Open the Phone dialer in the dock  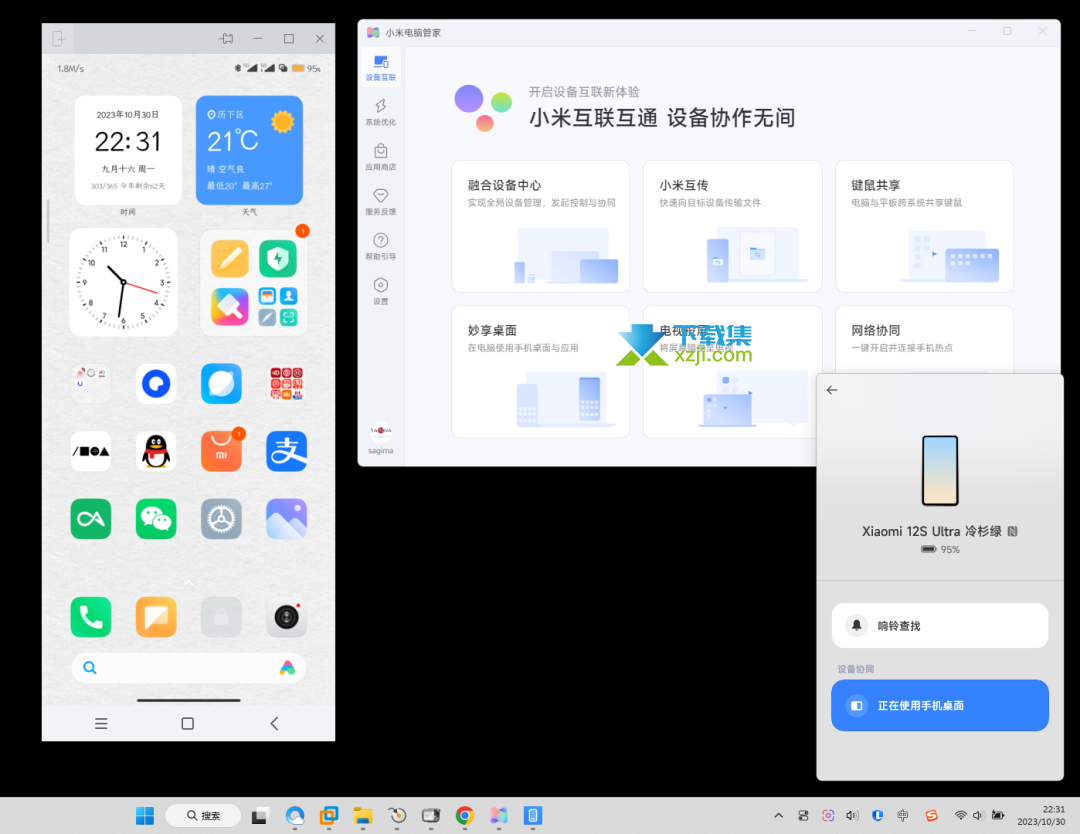[x=91, y=616]
